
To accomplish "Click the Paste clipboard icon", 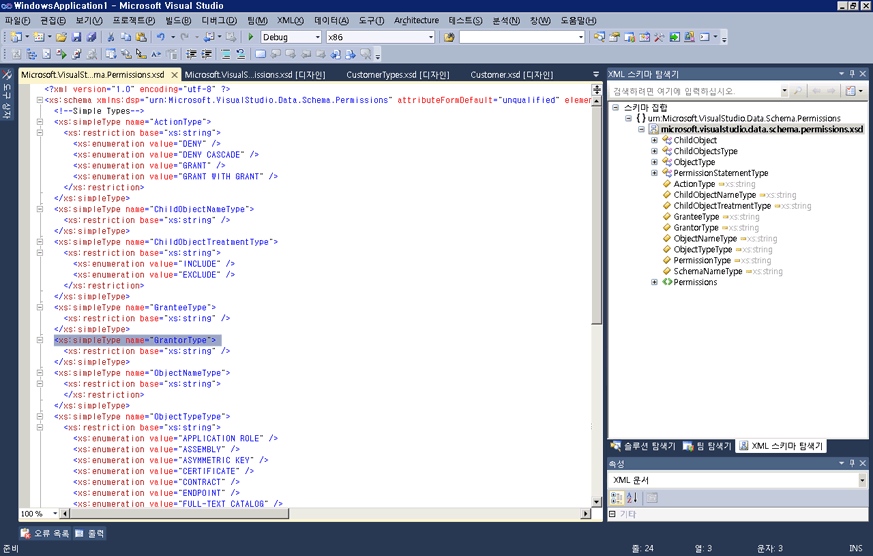I will pyautogui.click(x=141, y=37).
